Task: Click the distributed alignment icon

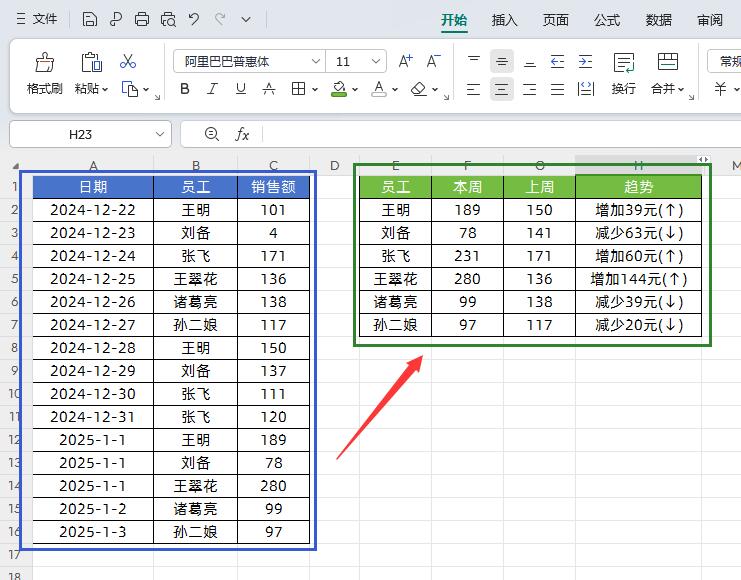Action: [x=586, y=89]
